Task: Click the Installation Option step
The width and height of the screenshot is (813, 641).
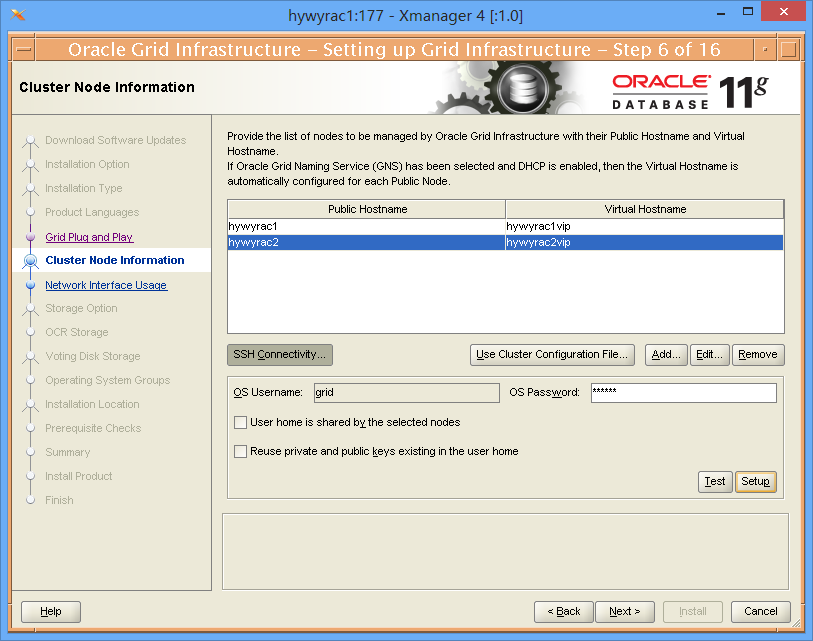Action: click(x=87, y=164)
